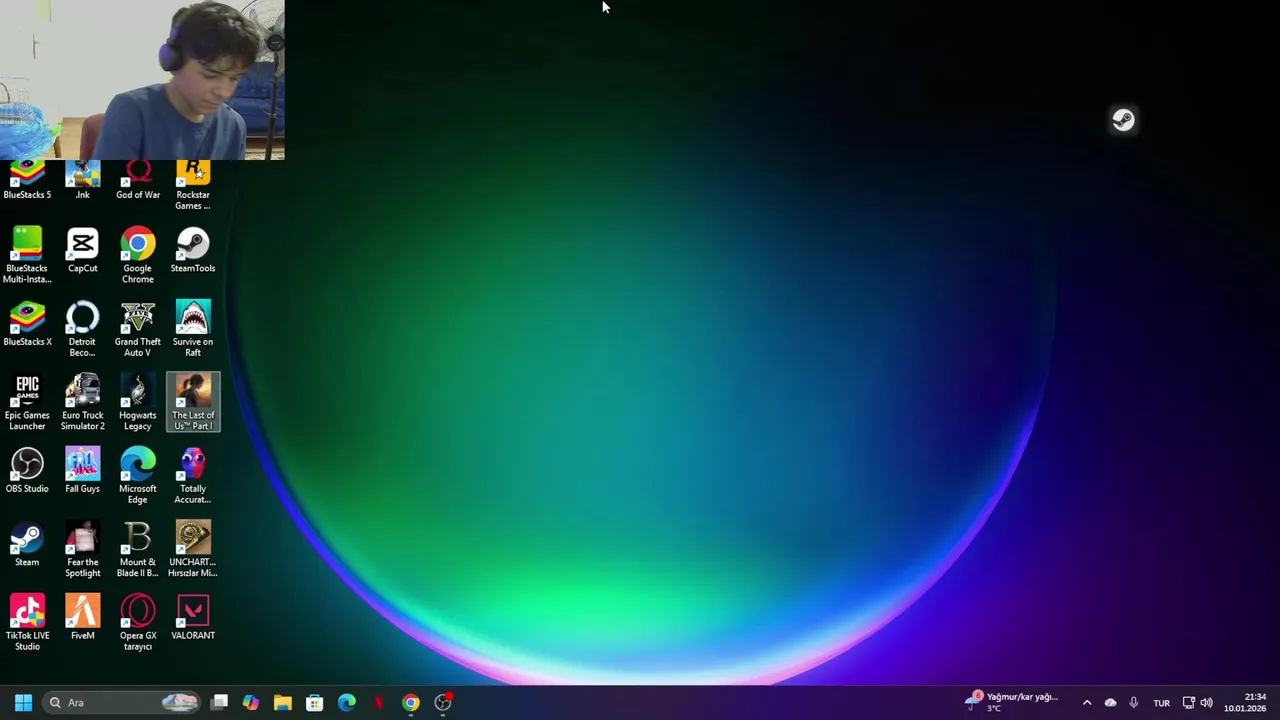Open Detroit Become Human shortcut
Screen dimensions: 1280x720
[x=83, y=329]
